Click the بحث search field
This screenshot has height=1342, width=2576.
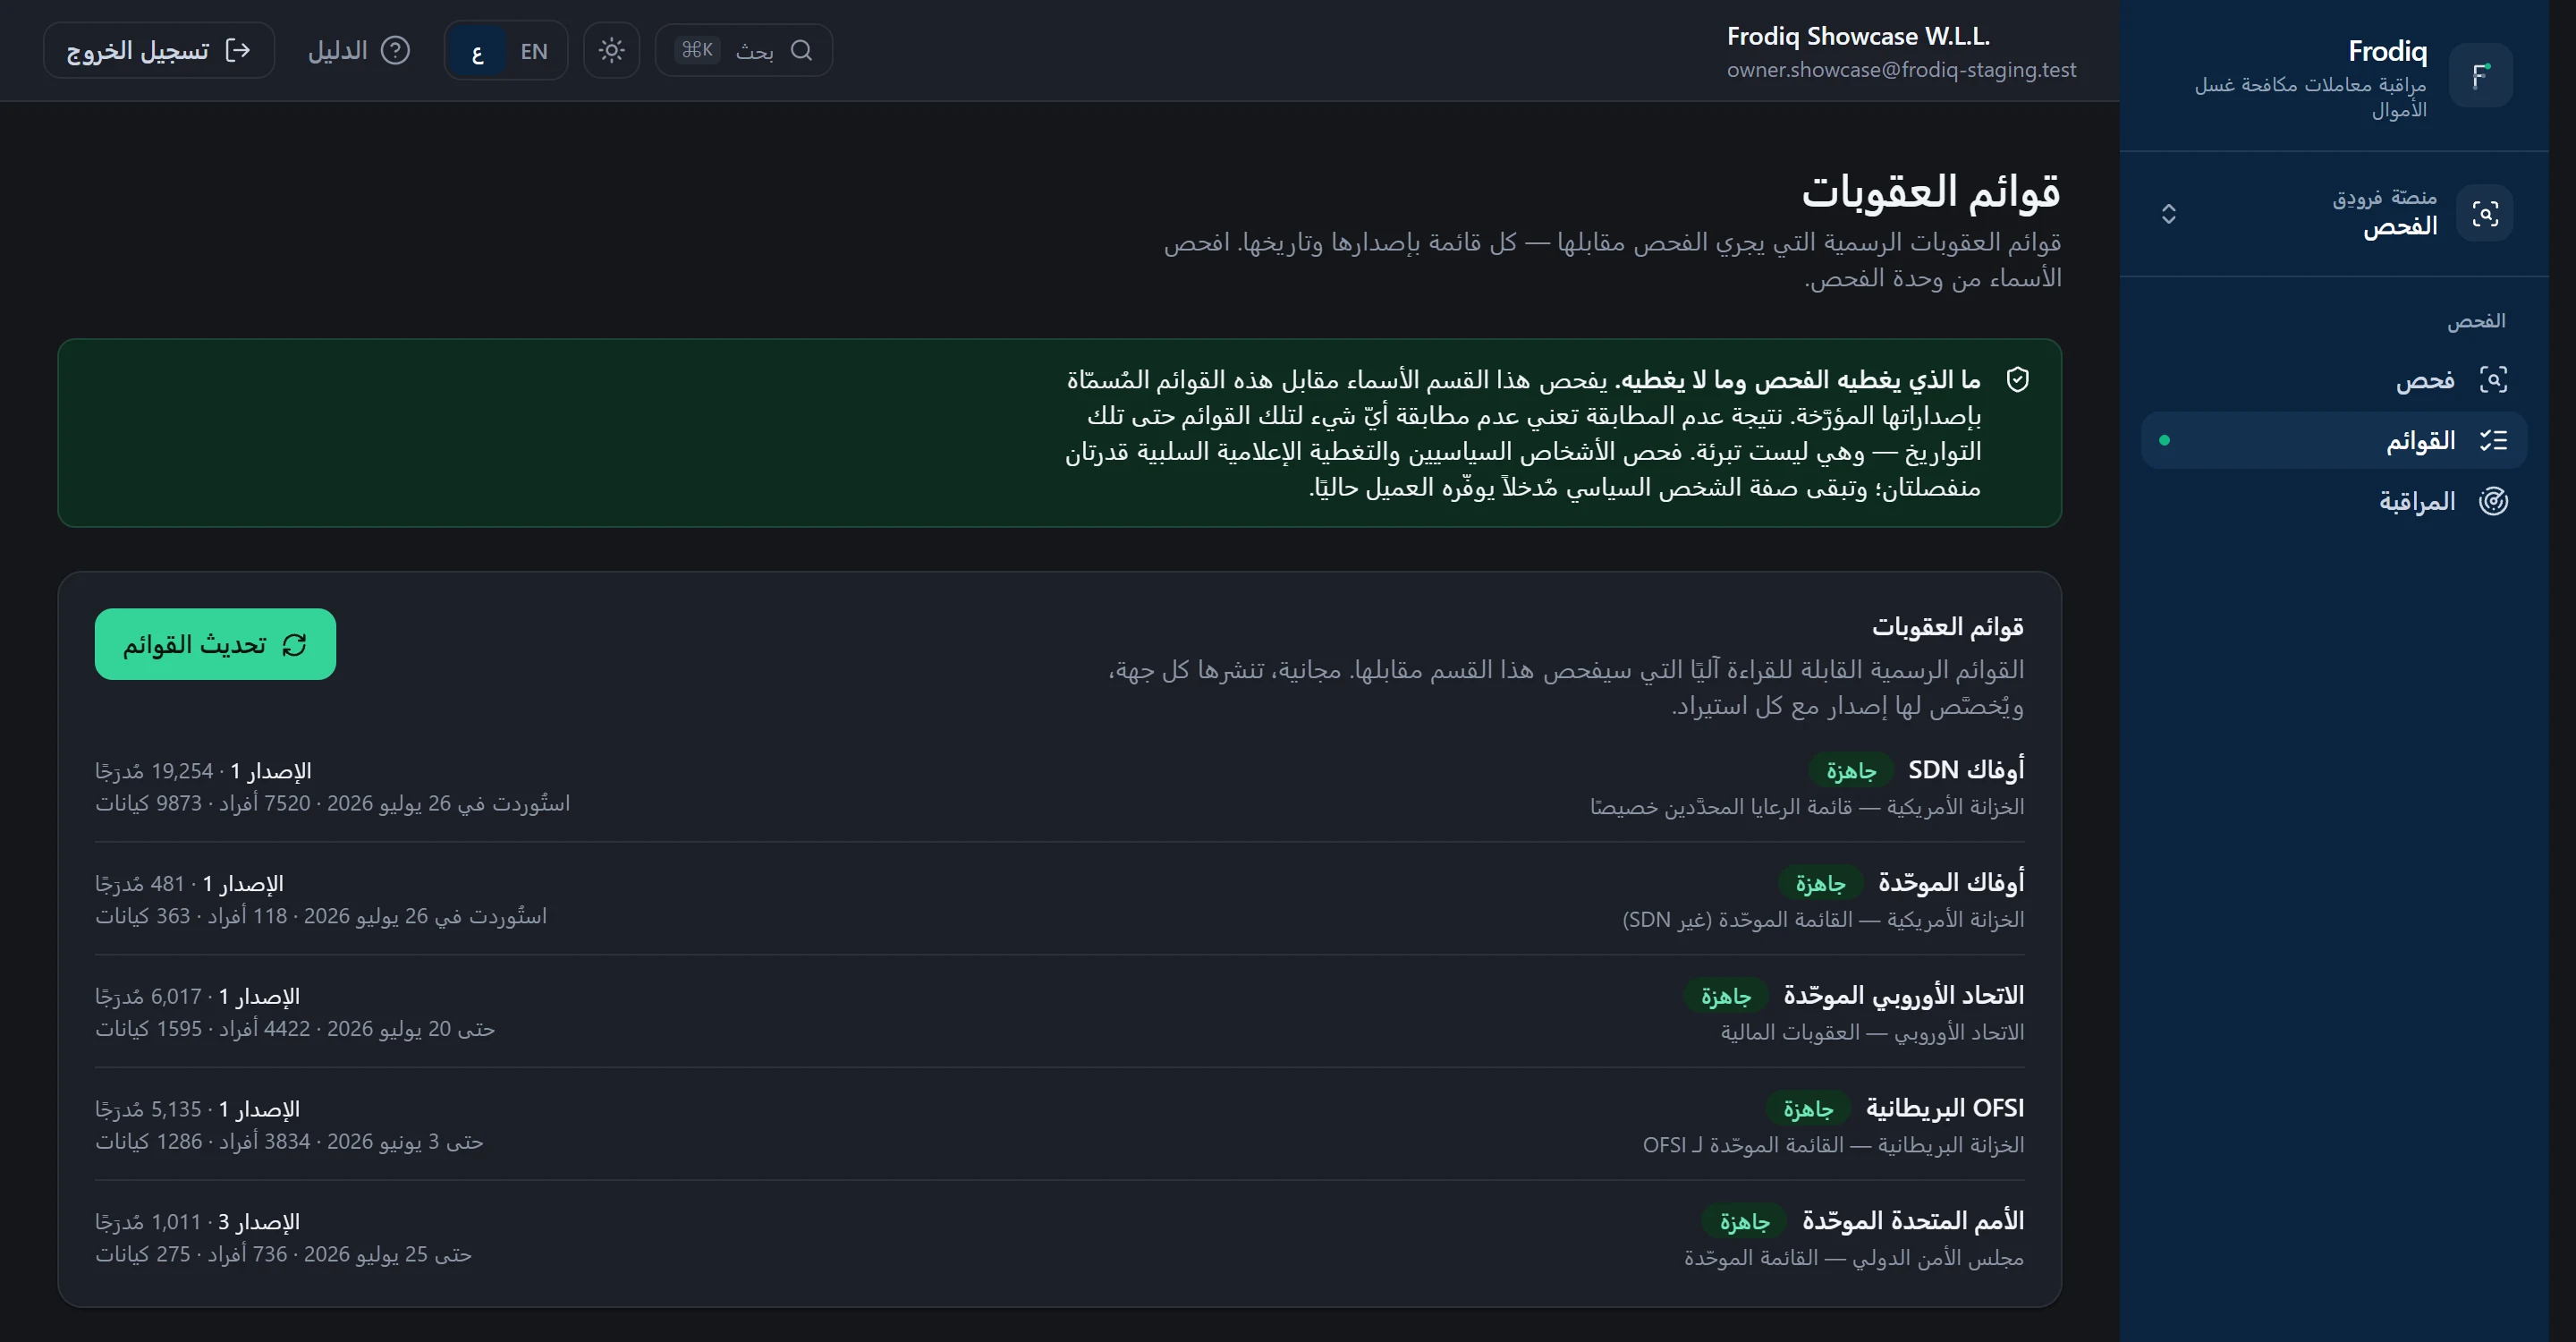click(x=744, y=50)
